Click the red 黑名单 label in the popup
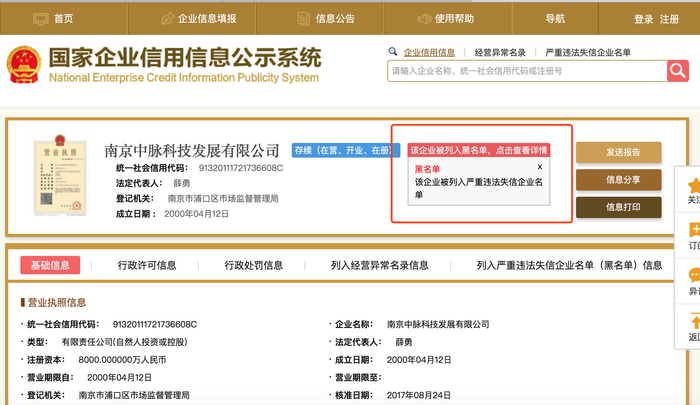This screenshot has height=405, width=700. coord(427,169)
